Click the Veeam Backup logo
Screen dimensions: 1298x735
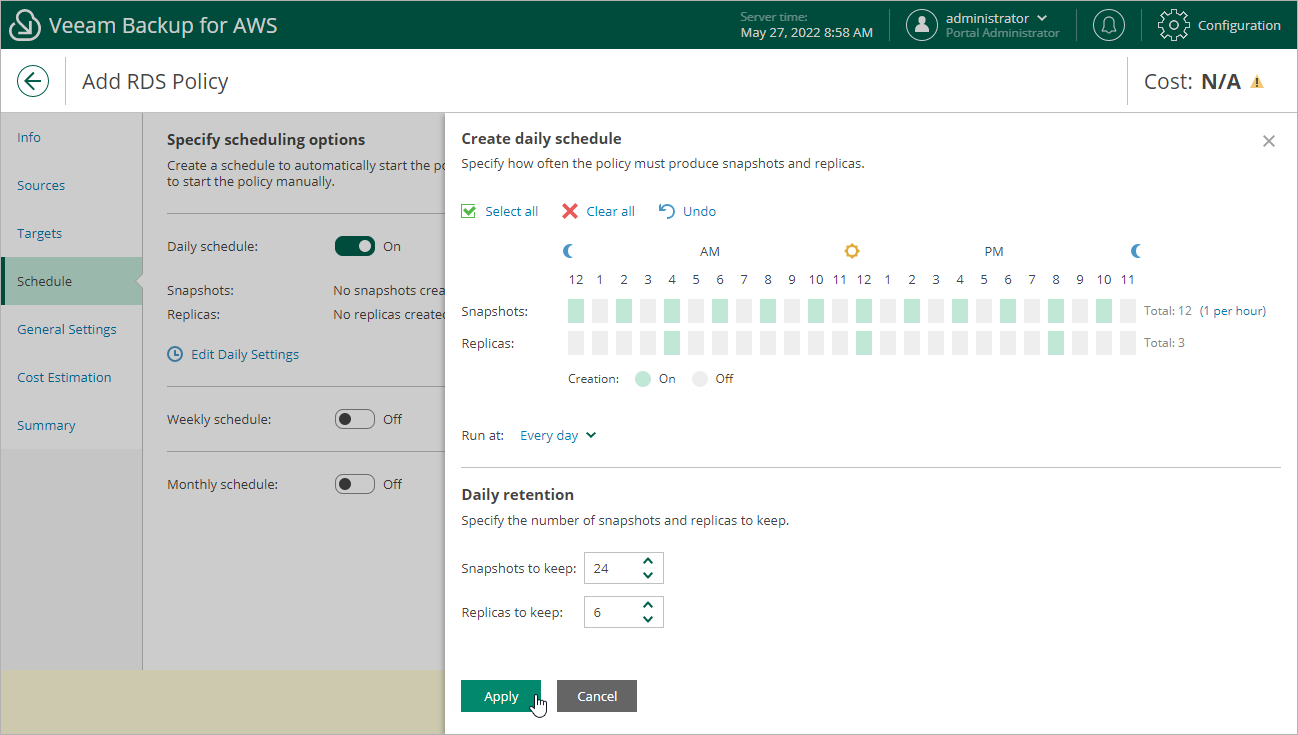pos(25,24)
